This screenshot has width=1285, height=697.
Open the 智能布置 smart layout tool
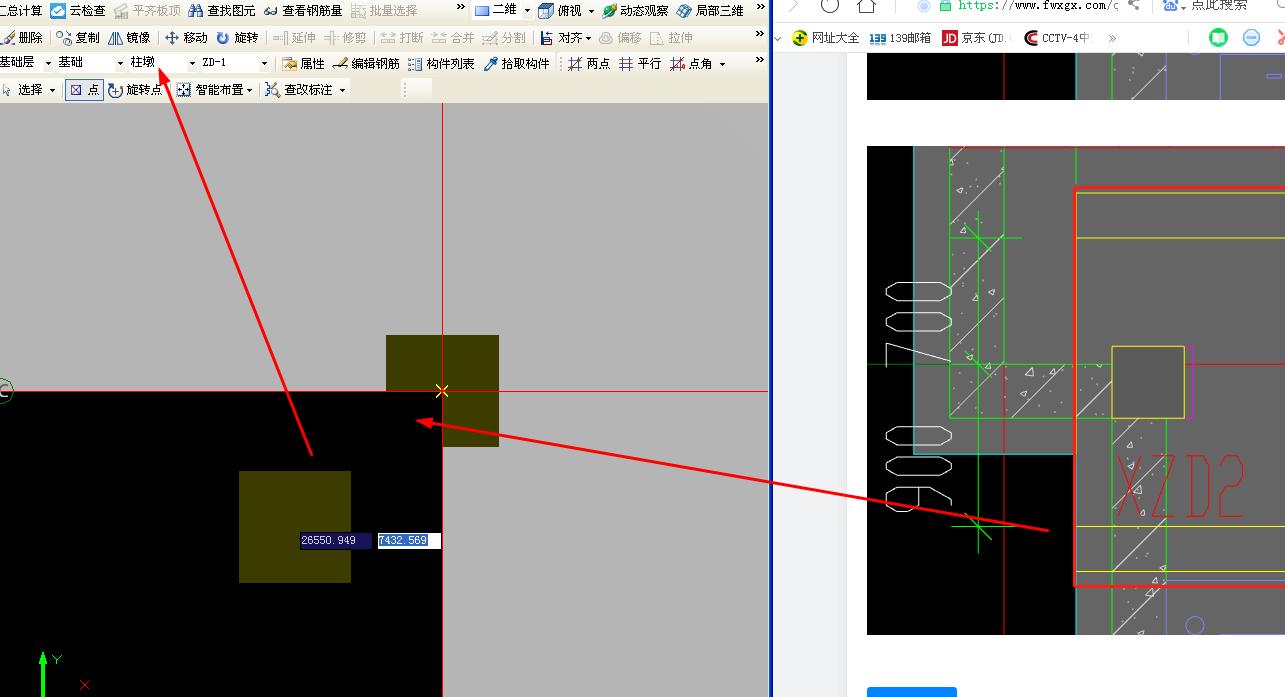(210, 90)
